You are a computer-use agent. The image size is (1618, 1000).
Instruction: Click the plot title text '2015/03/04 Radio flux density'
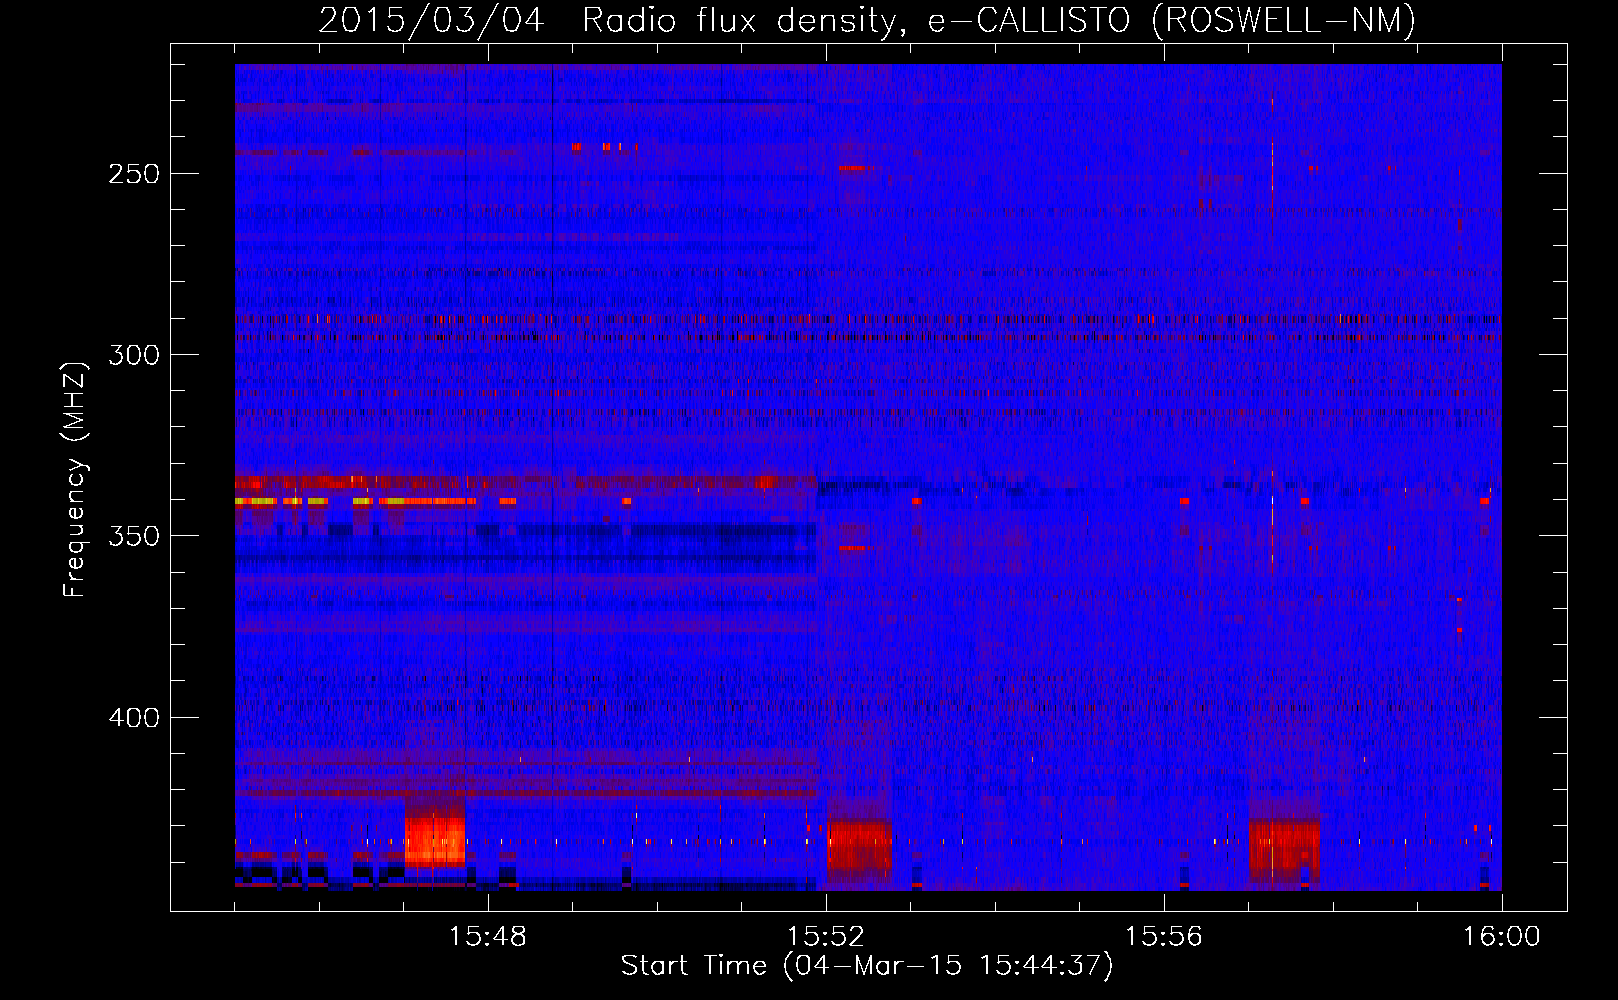point(608,21)
